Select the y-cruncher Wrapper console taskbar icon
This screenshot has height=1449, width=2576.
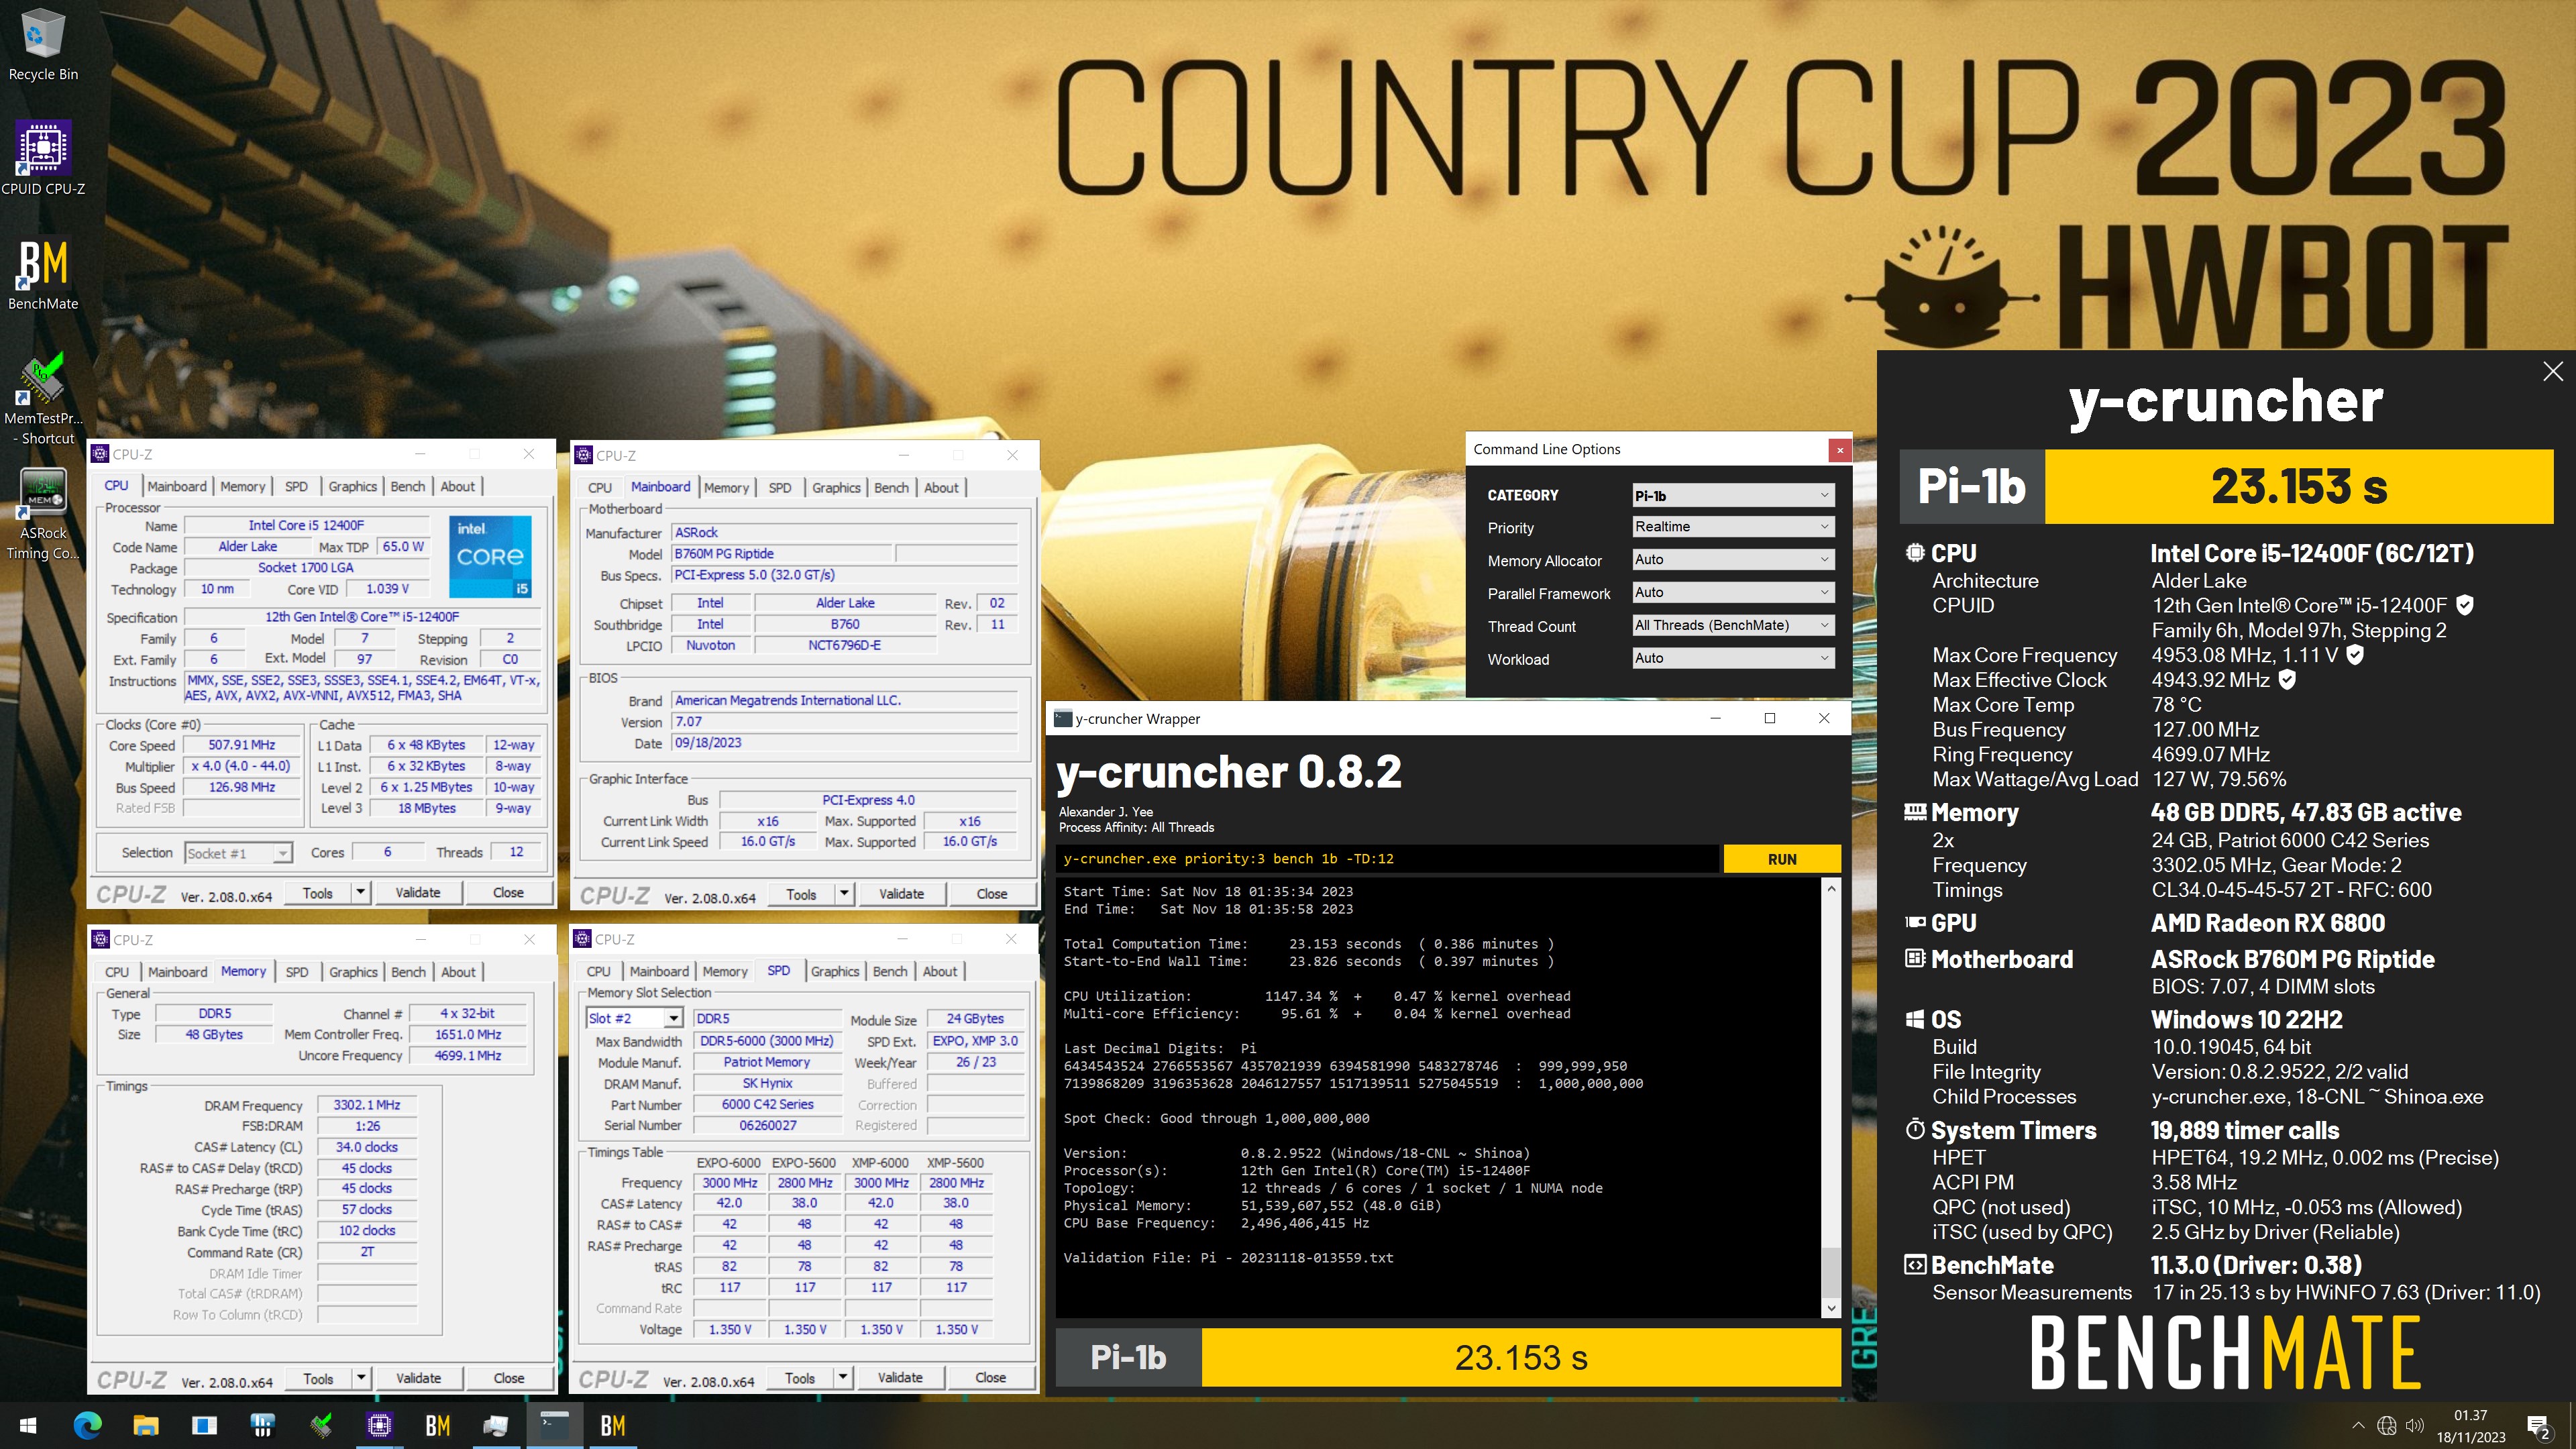point(554,1425)
